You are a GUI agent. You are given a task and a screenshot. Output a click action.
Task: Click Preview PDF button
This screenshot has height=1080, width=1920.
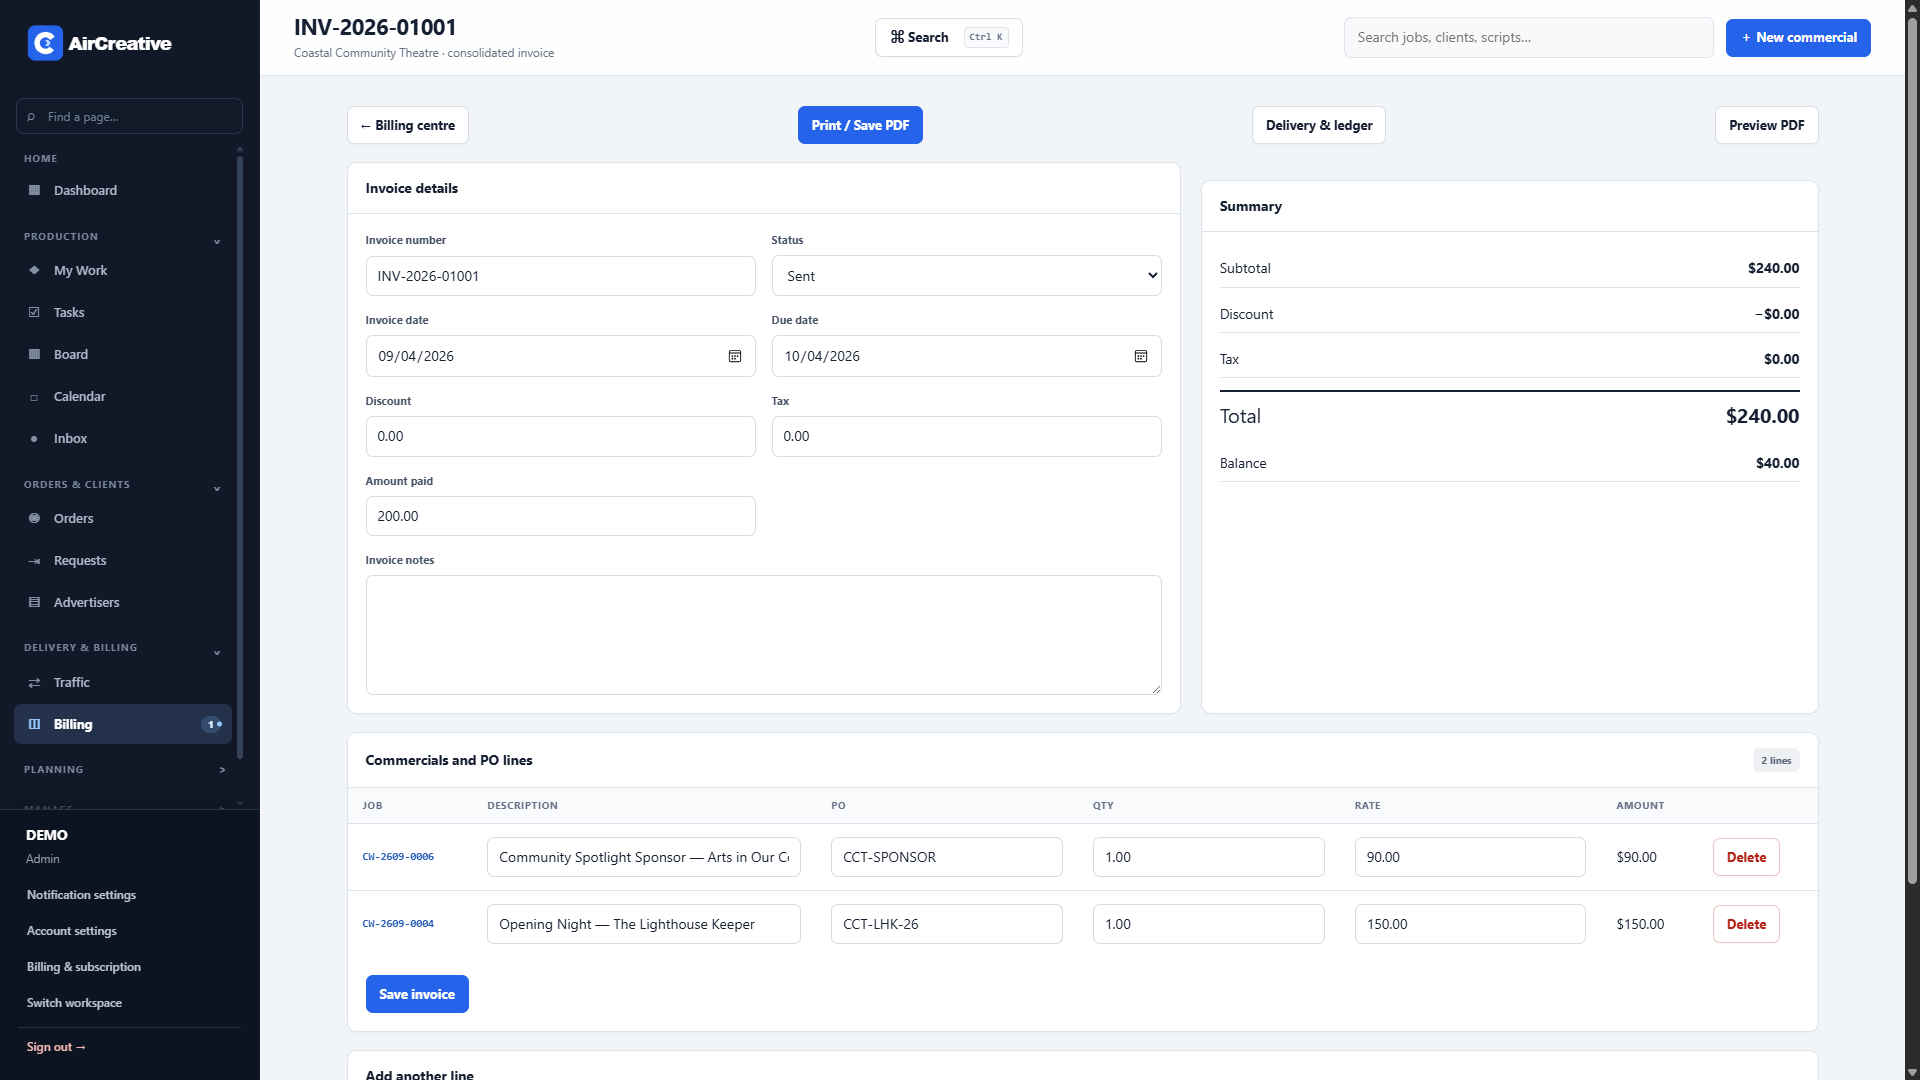(1767, 125)
